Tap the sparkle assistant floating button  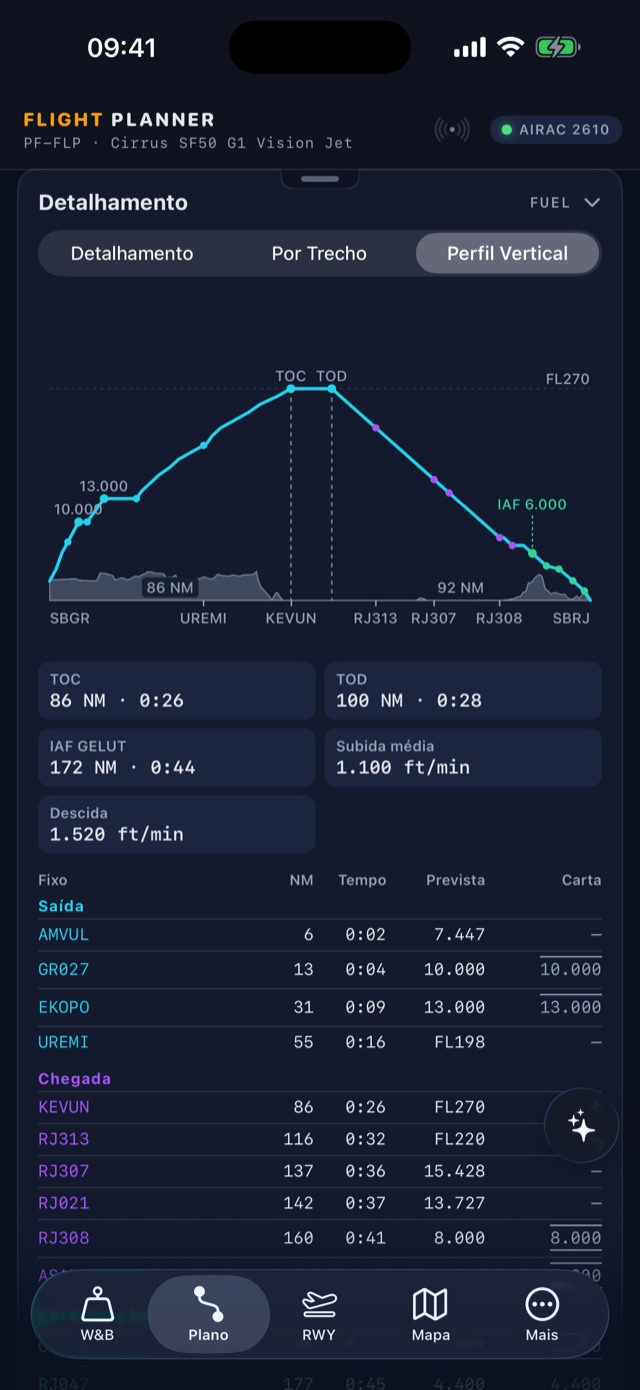click(x=582, y=1126)
